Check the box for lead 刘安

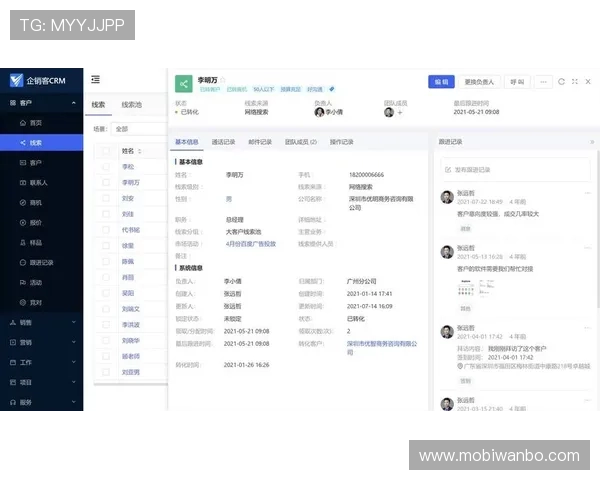pos(106,198)
